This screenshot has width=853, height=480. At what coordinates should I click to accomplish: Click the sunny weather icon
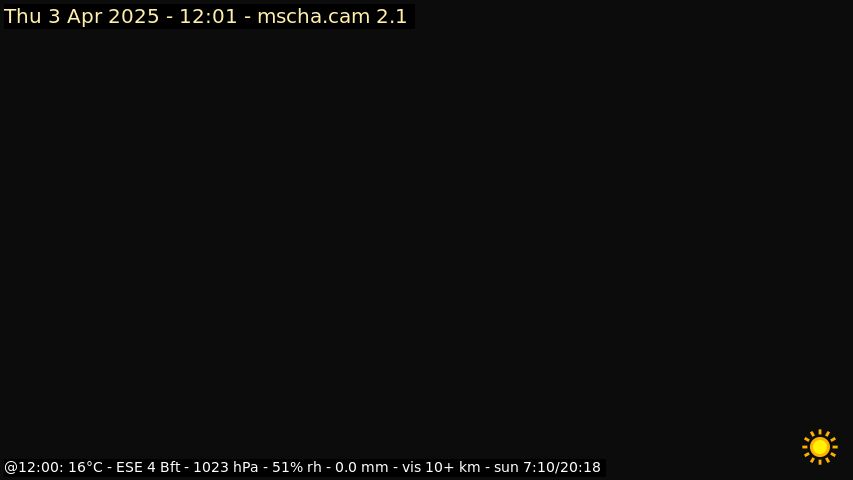tap(820, 447)
